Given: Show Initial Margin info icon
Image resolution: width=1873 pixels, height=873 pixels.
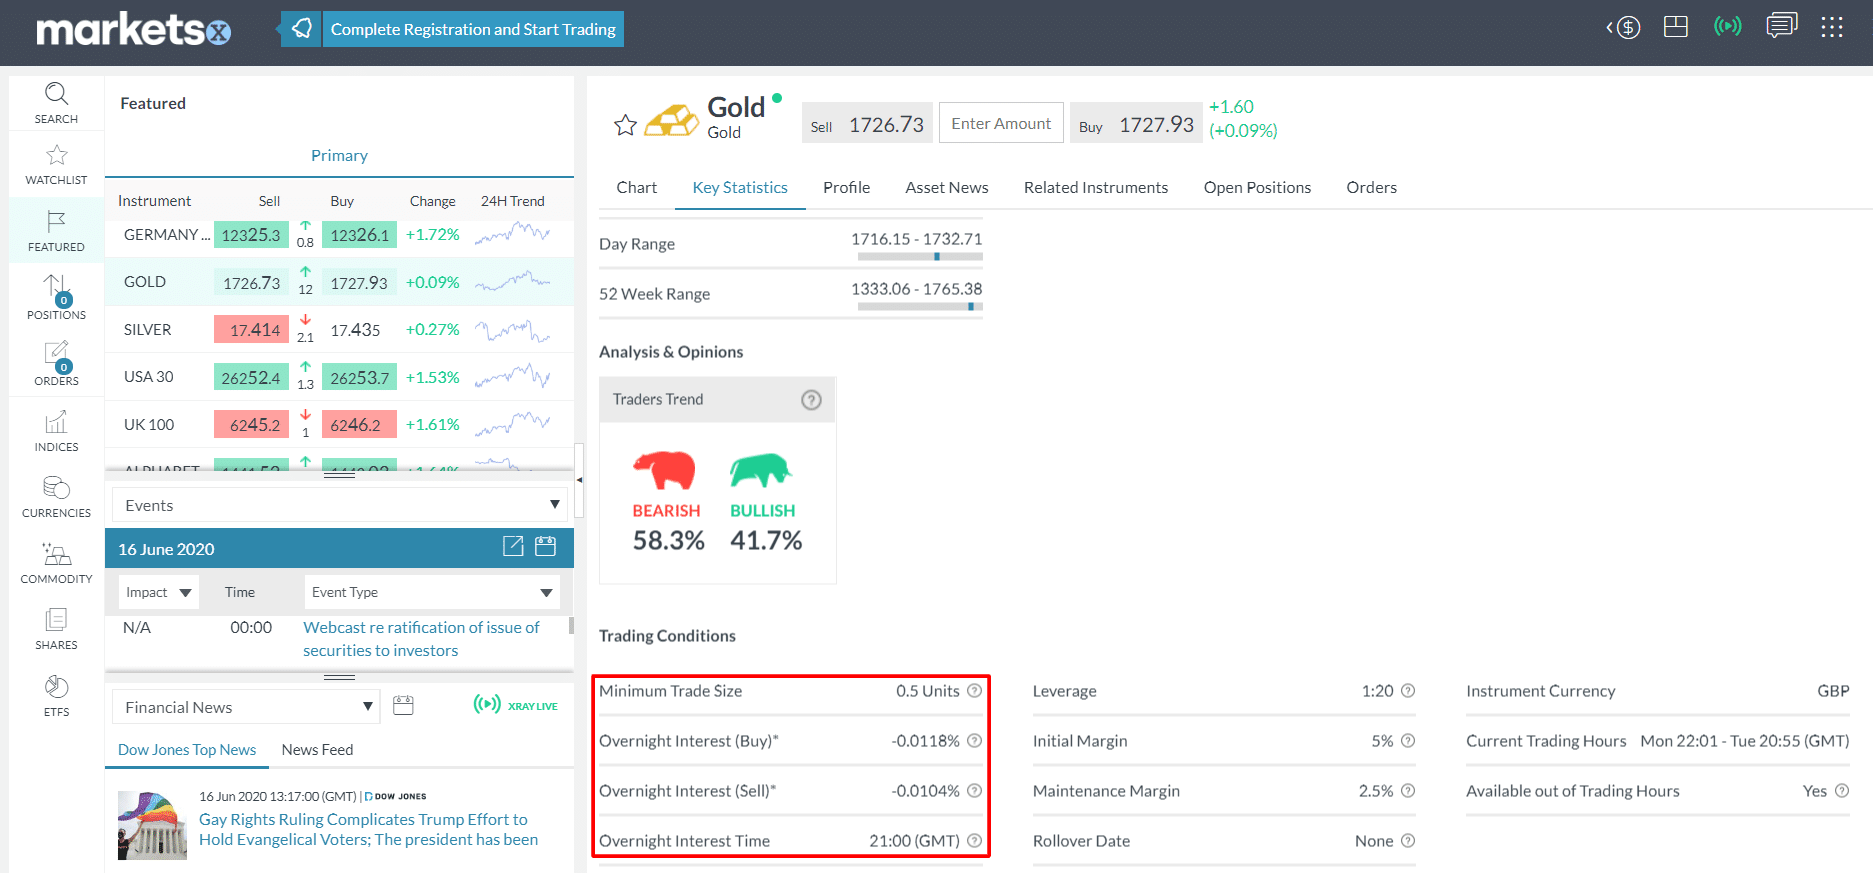Looking at the screenshot, I should (x=1408, y=740).
